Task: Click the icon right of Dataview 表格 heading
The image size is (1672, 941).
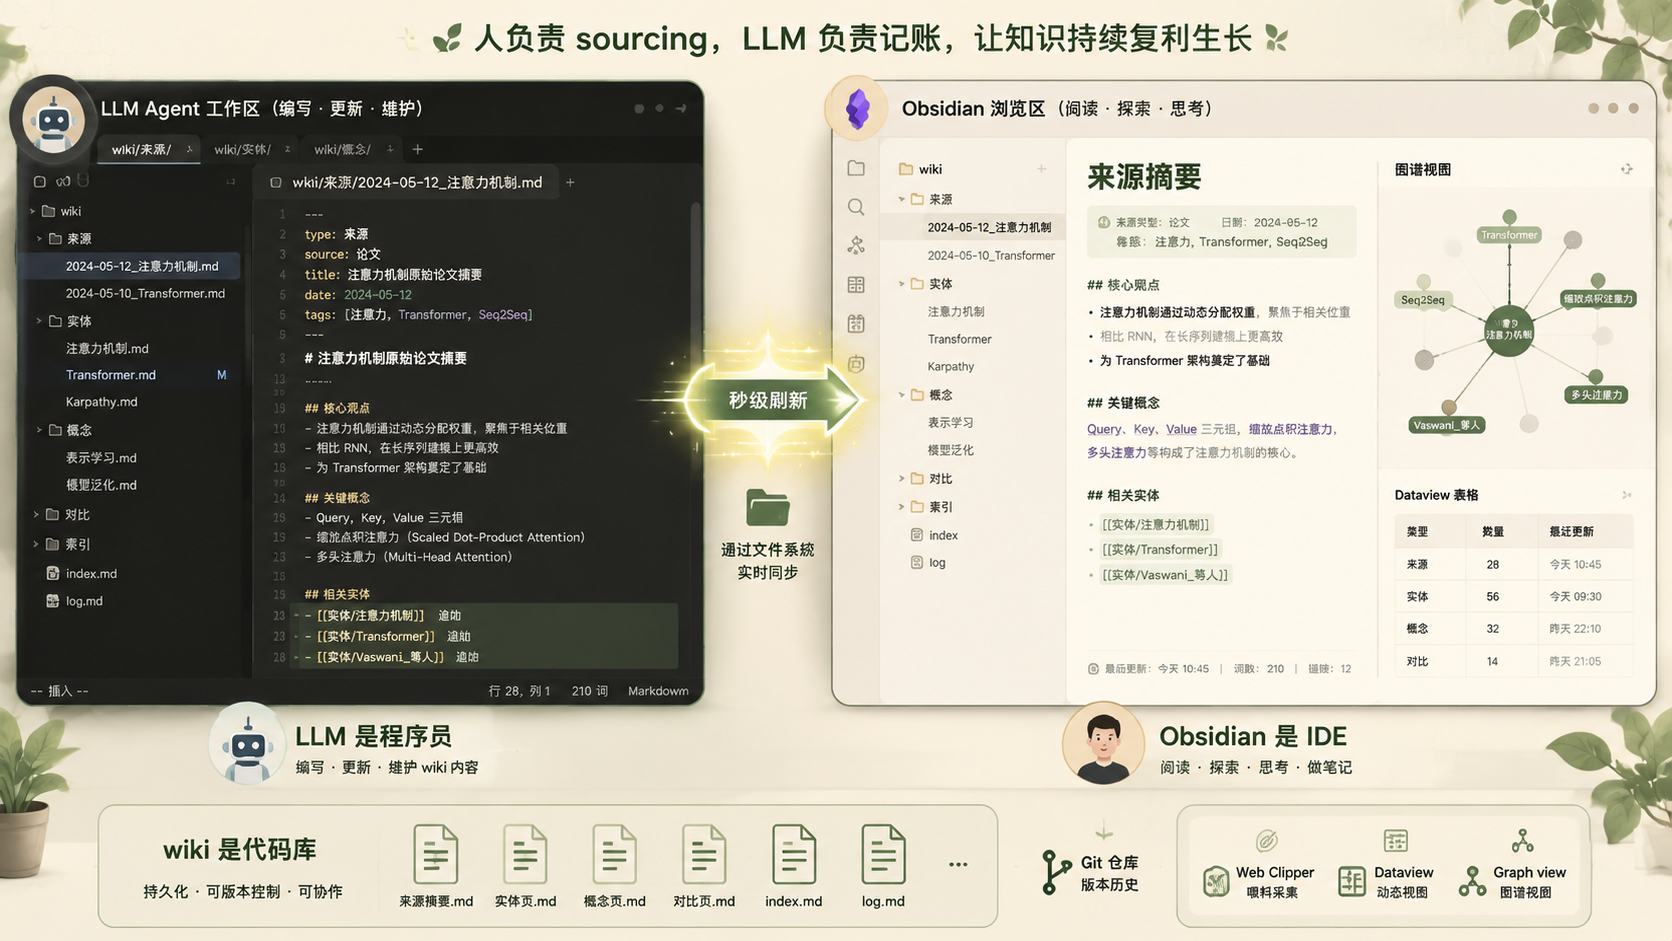Action: (x=1627, y=495)
